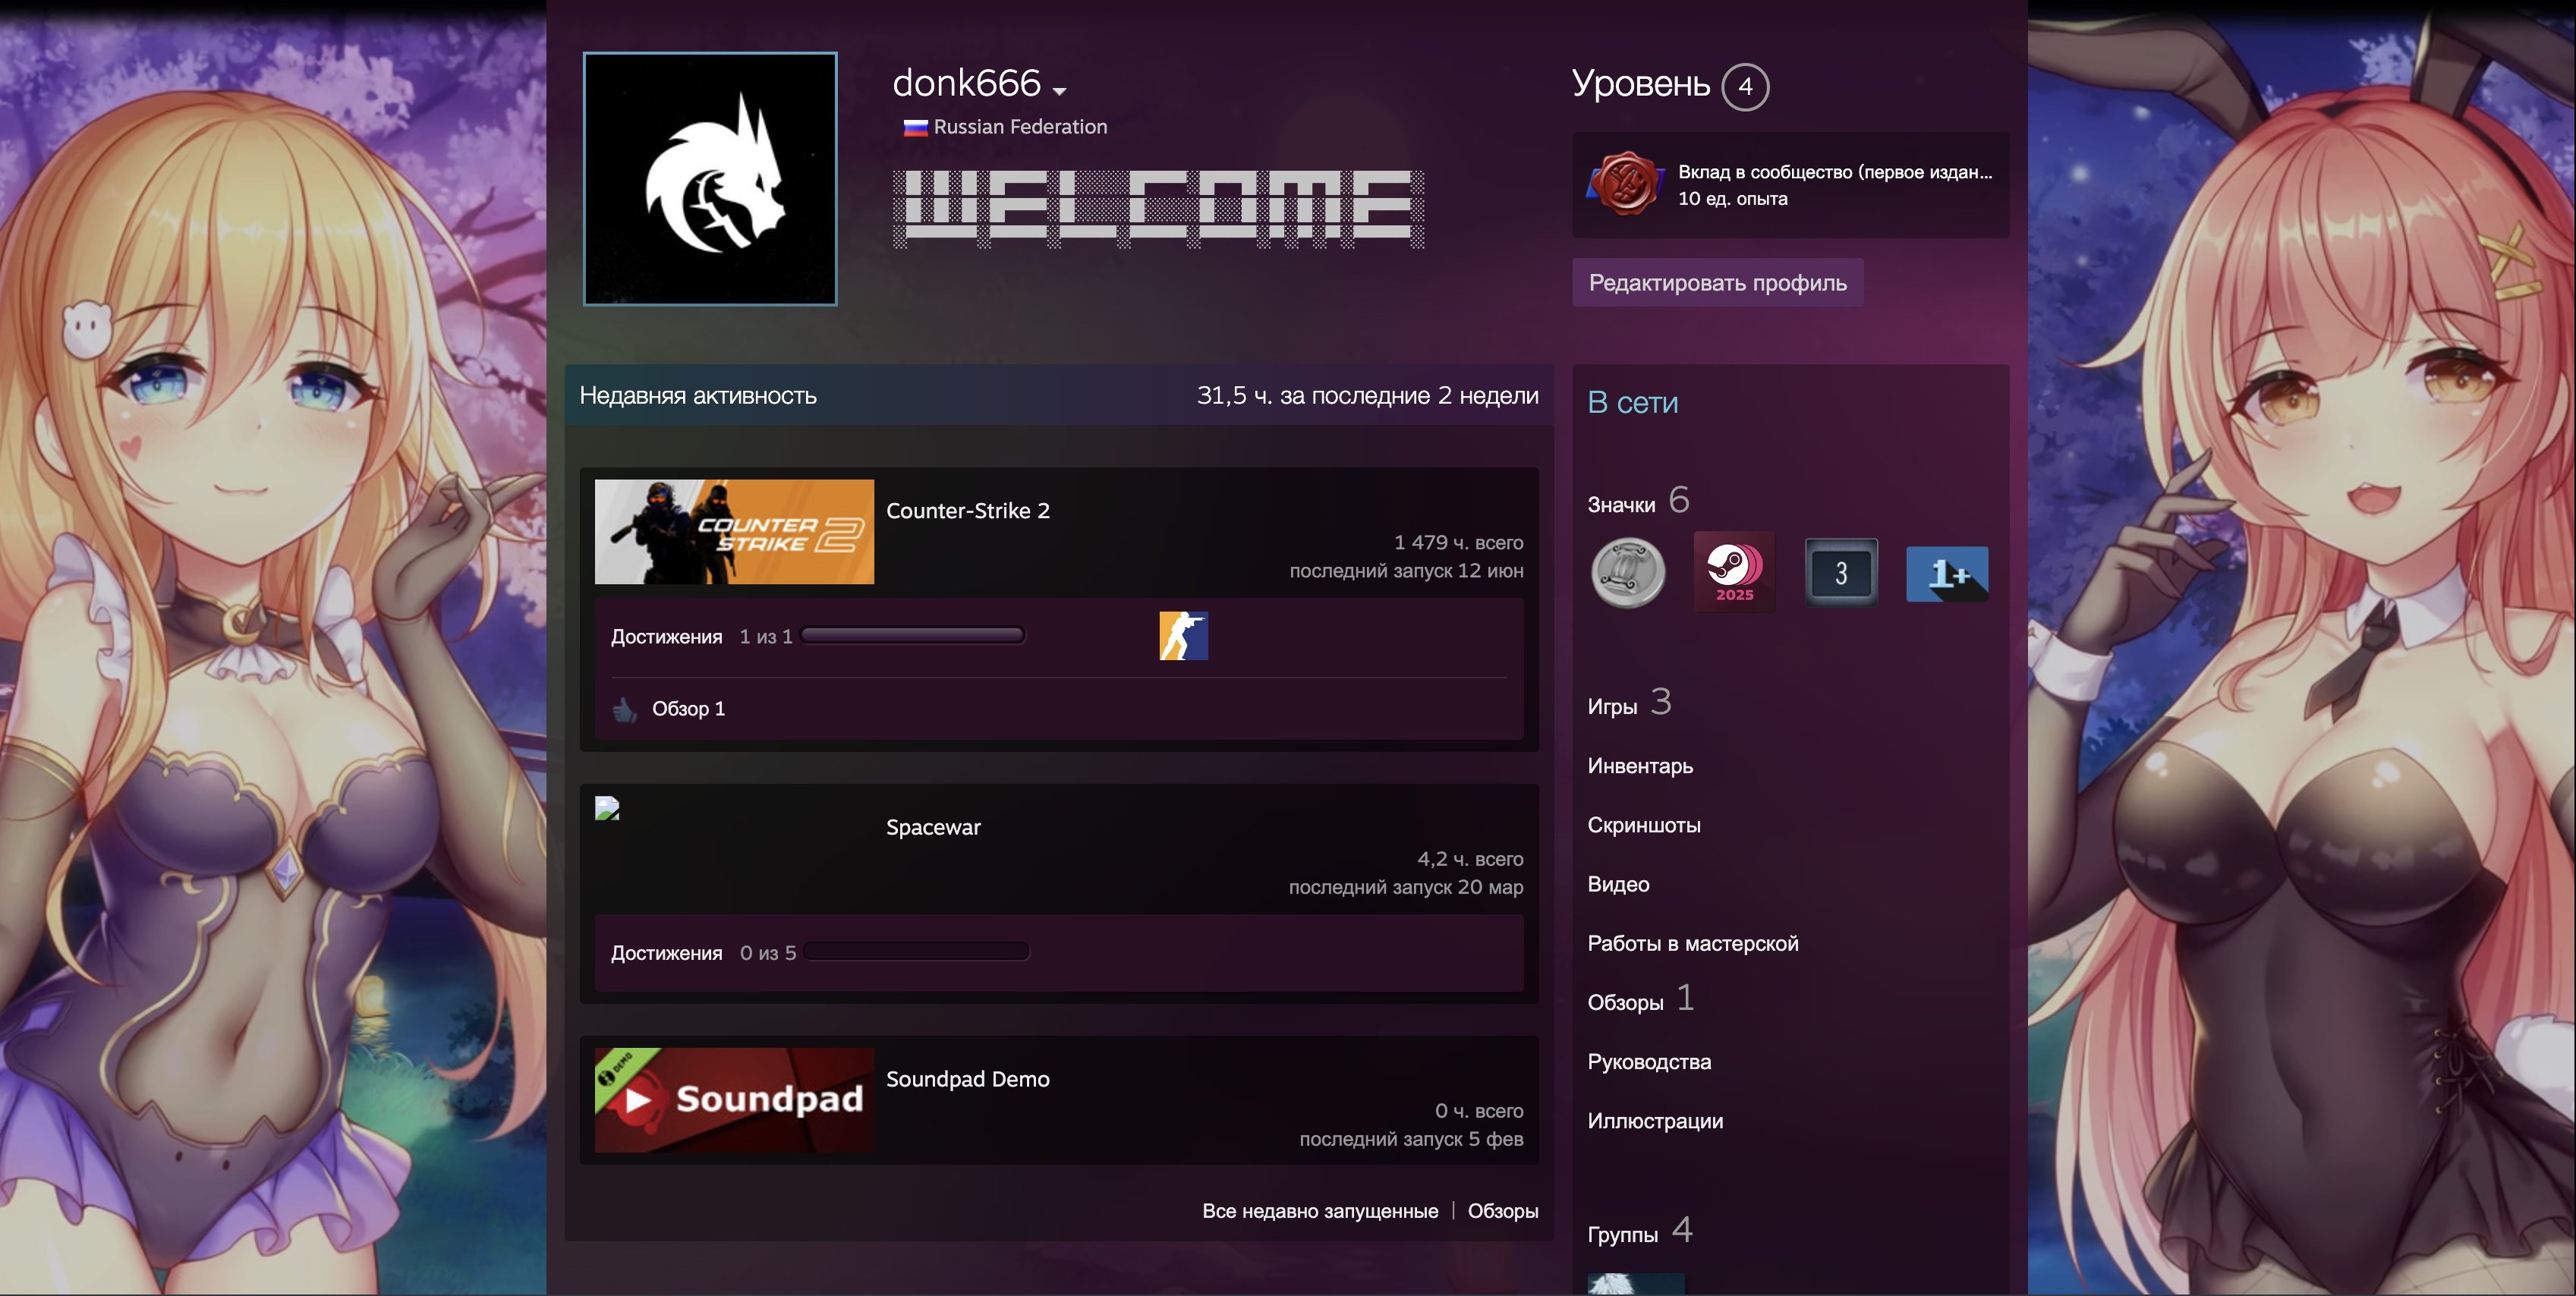Click '1 479 ч. всего' playtime text

1458,542
